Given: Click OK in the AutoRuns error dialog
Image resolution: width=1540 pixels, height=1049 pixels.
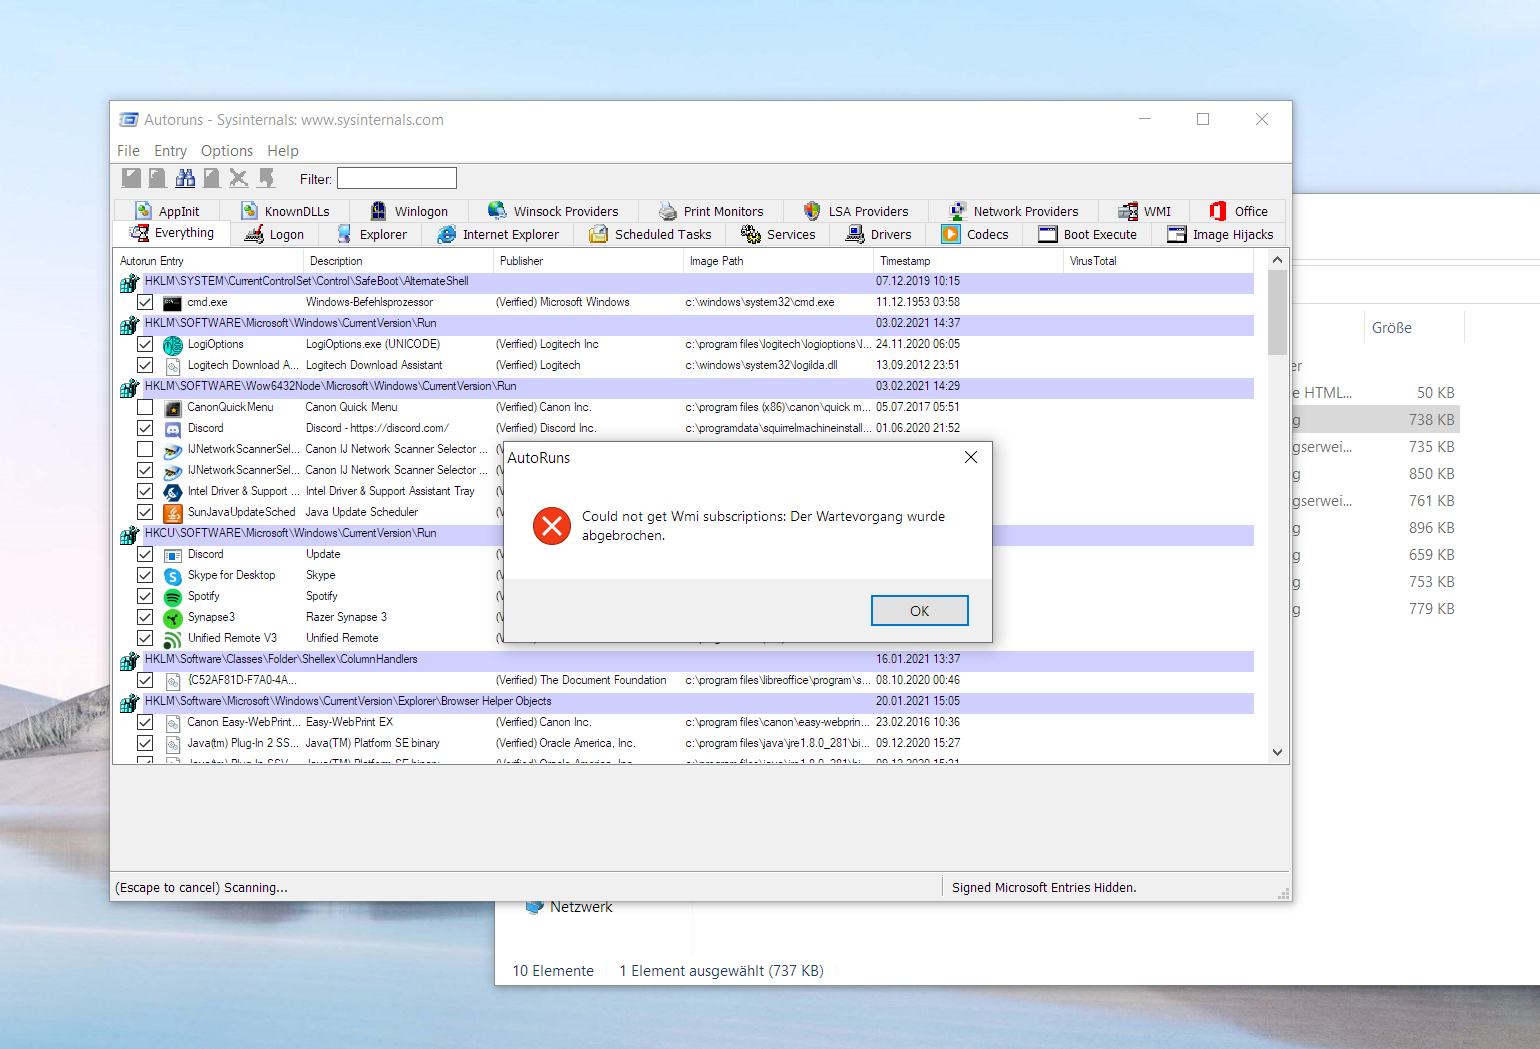Looking at the screenshot, I should pyautogui.click(x=920, y=611).
